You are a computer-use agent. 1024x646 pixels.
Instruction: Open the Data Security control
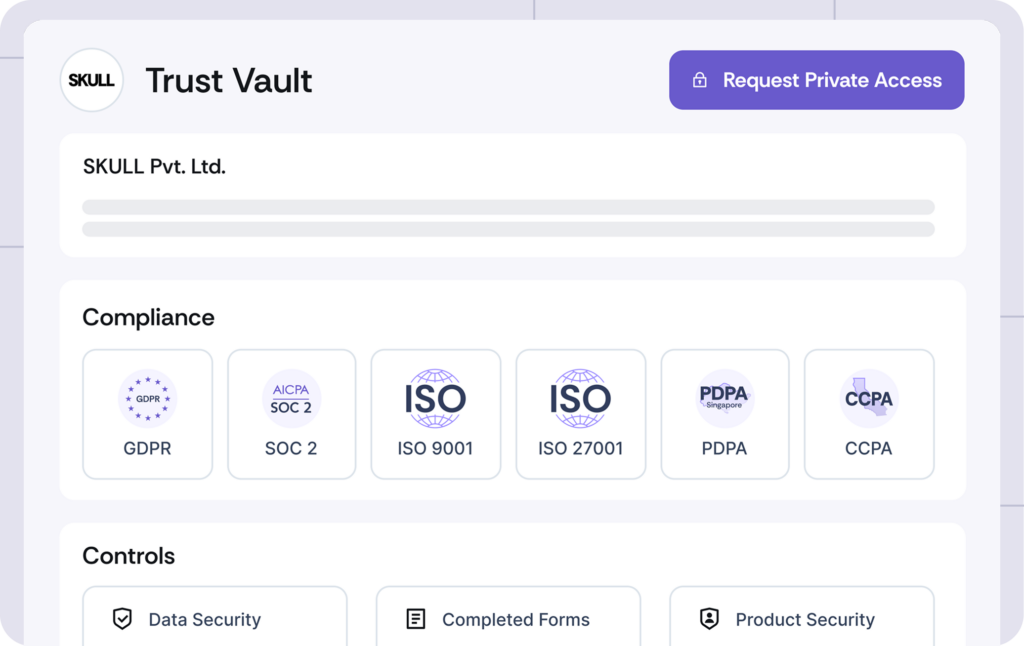pyautogui.click(x=215, y=616)
